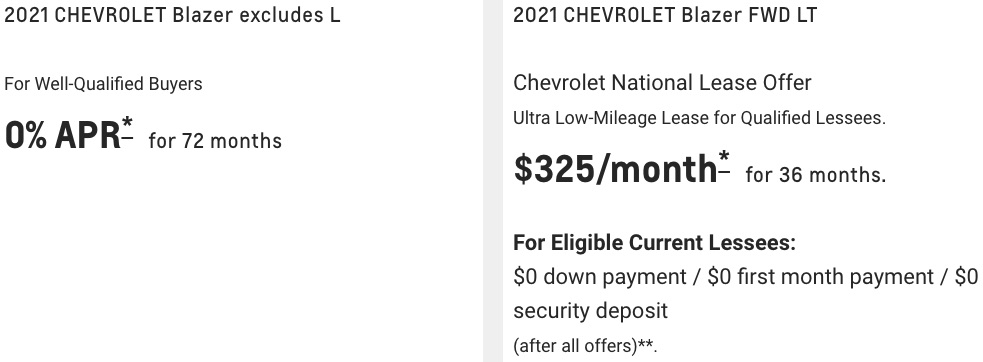The height and width of the screenshot is (362, 983).
Task: Click the For Eligible Current Lessees heading
Action: point(654,243)
